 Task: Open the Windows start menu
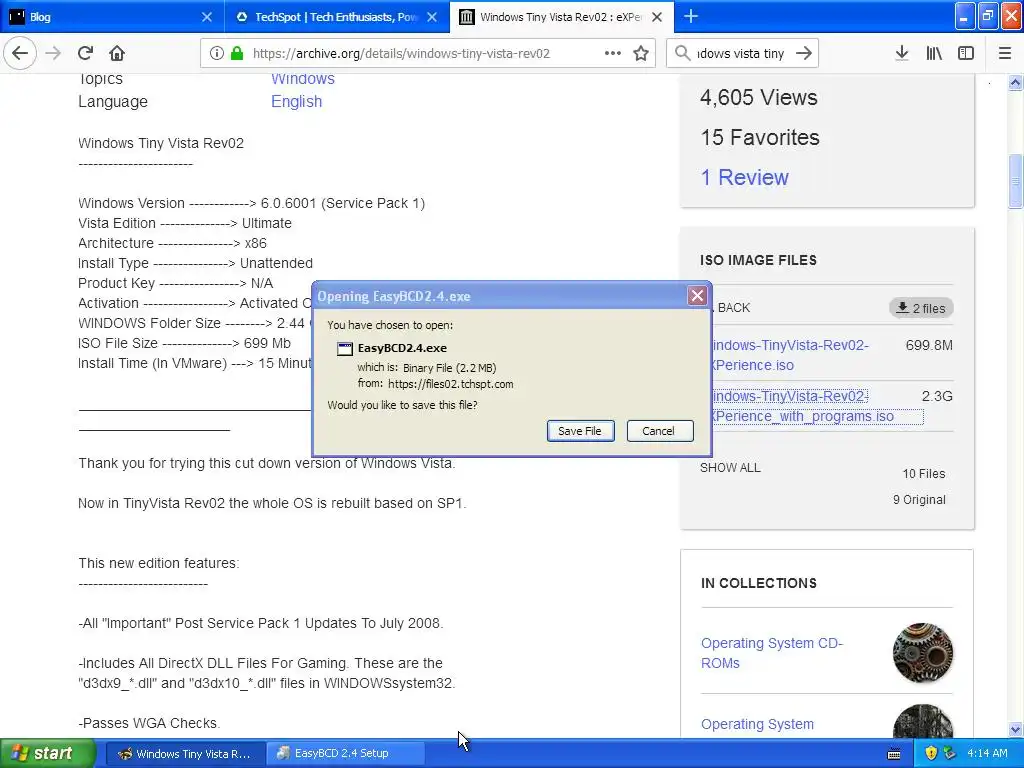click(x=47, y=754)
